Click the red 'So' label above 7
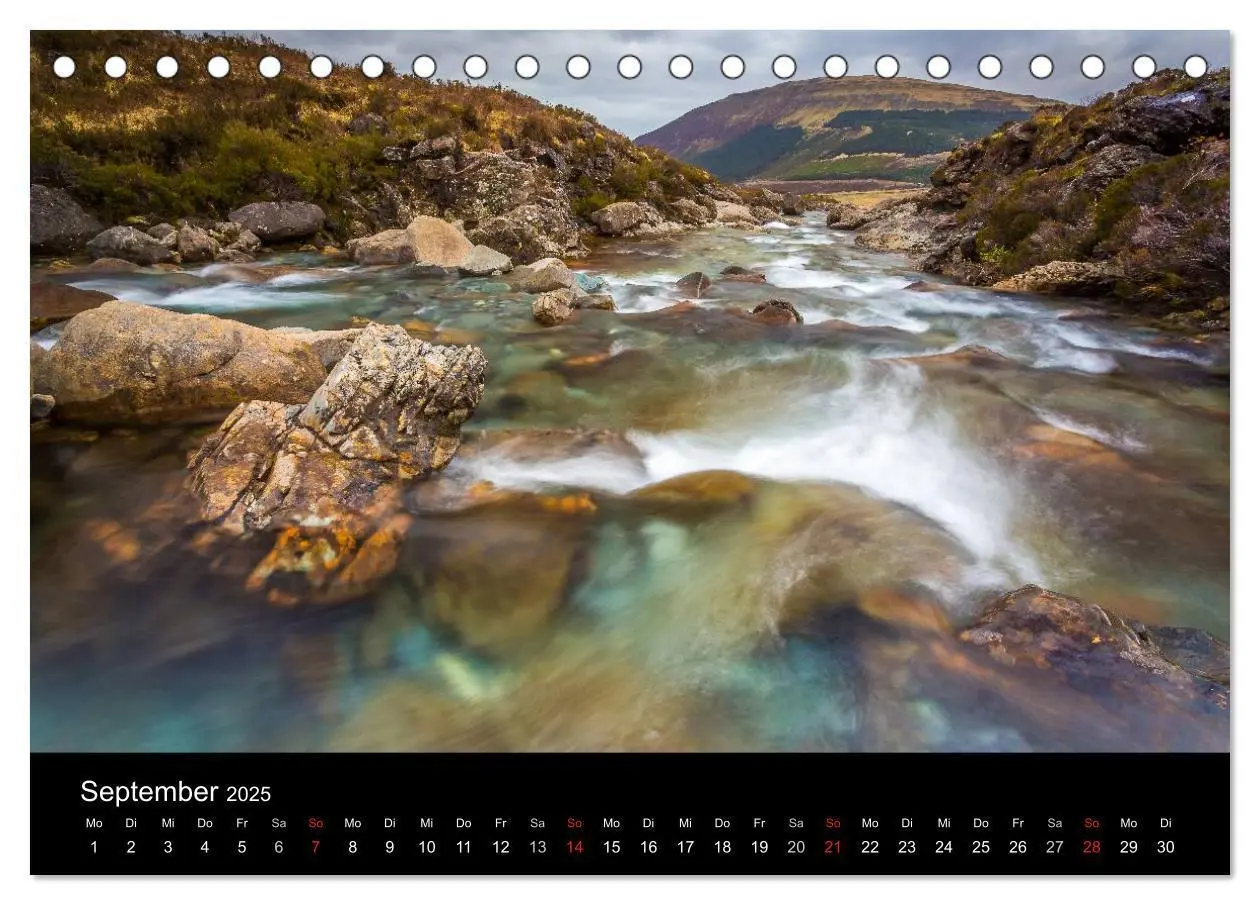The height and width of the screenshot is (905, 1260). (316, 823)
